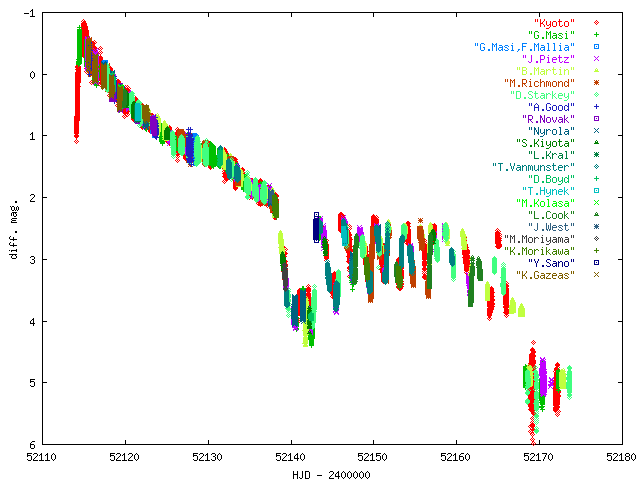Image resolution: width=640 pixels, height=480 pixels.
Task: Click the "J.Pietz" legend label
Action: [x=549, y=59]
